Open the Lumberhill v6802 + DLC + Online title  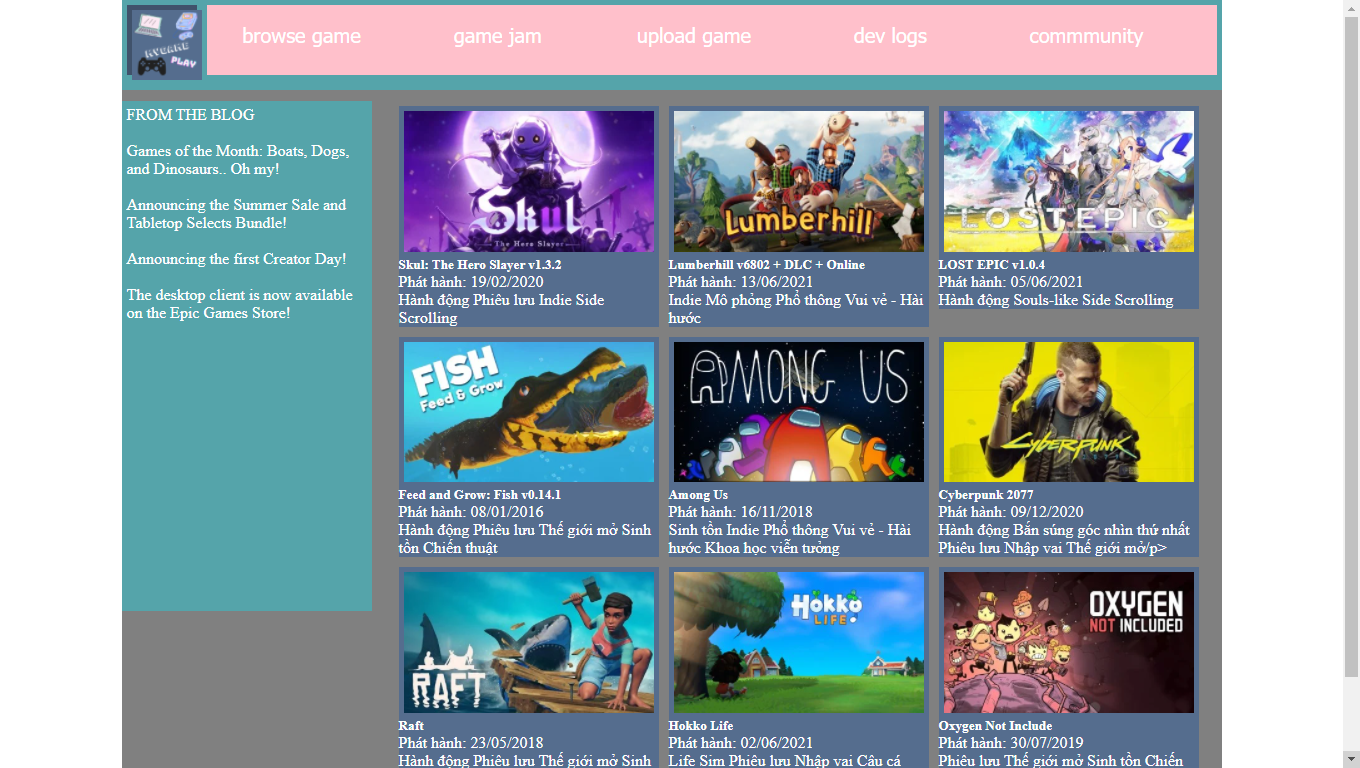pyautogui.click(x=767, y=265)
